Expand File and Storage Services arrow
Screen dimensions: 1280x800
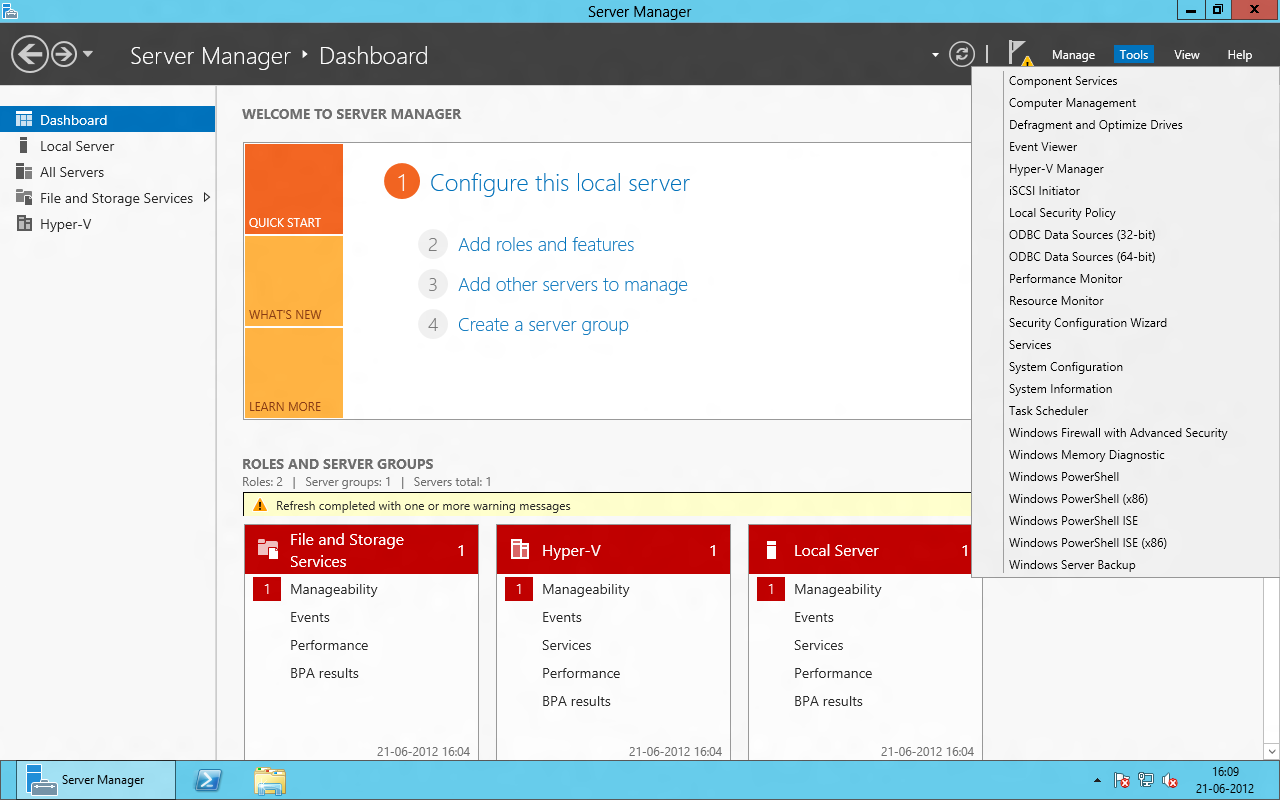pyautogui.click(x=206, y=197)
